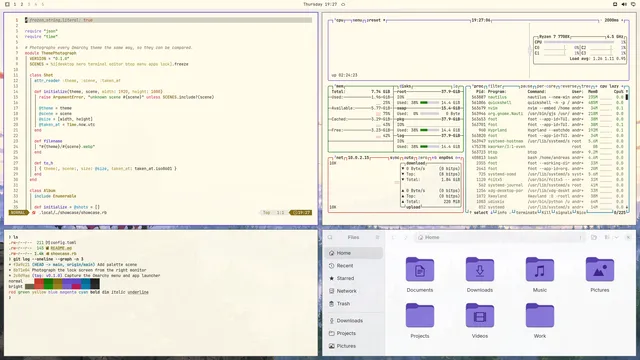Click Nice in btop proc footer
The width and height of the screenshot is (640, 360).
tap(582, 213)
